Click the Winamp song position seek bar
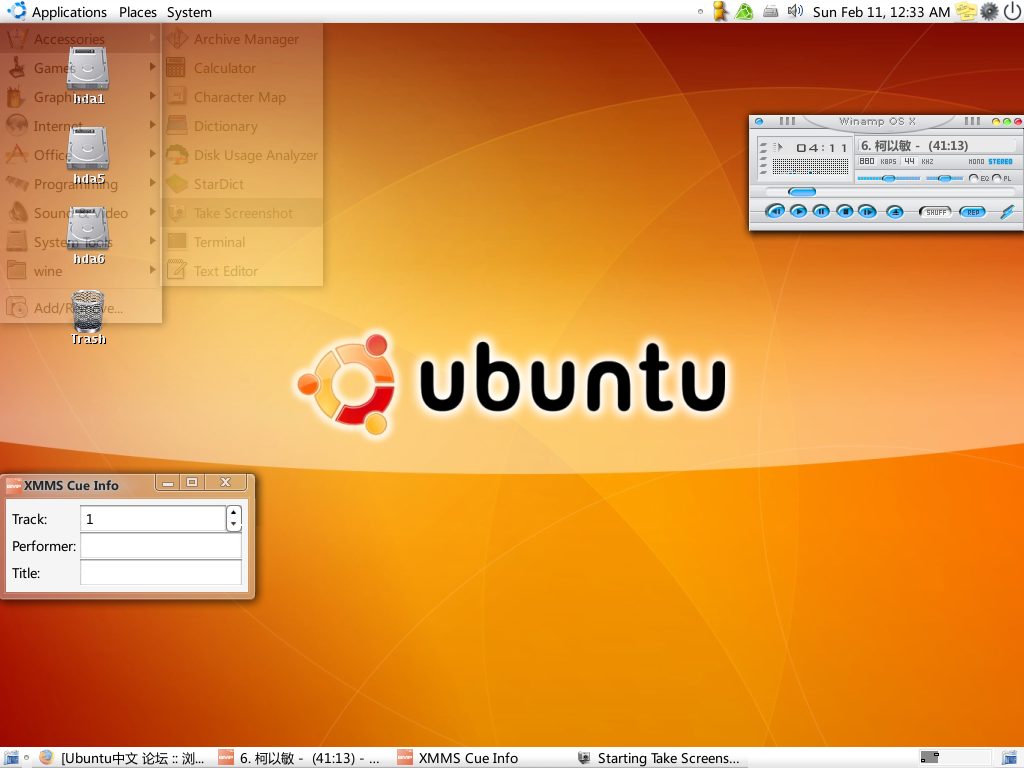This screenshot has height=768, width=1024. pos(888,192)
